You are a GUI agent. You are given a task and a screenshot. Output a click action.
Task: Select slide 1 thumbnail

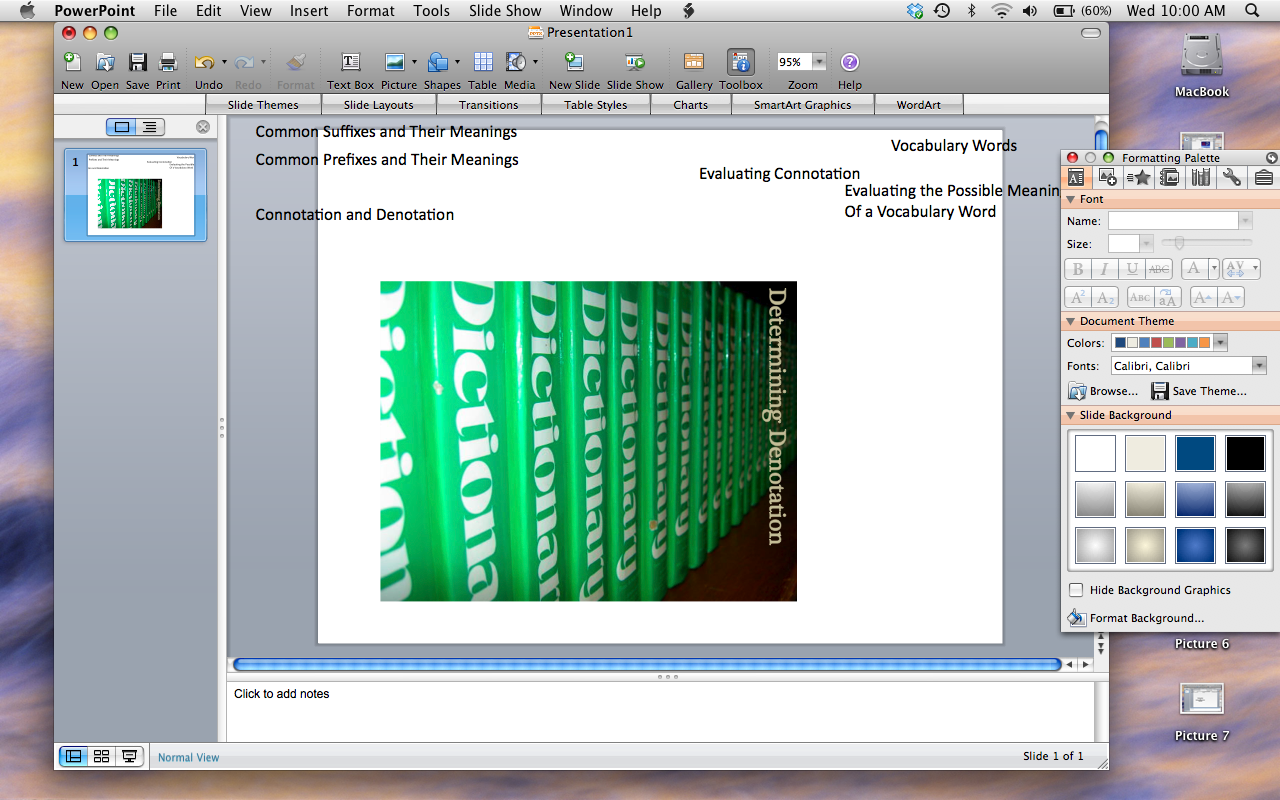[135, 195]
